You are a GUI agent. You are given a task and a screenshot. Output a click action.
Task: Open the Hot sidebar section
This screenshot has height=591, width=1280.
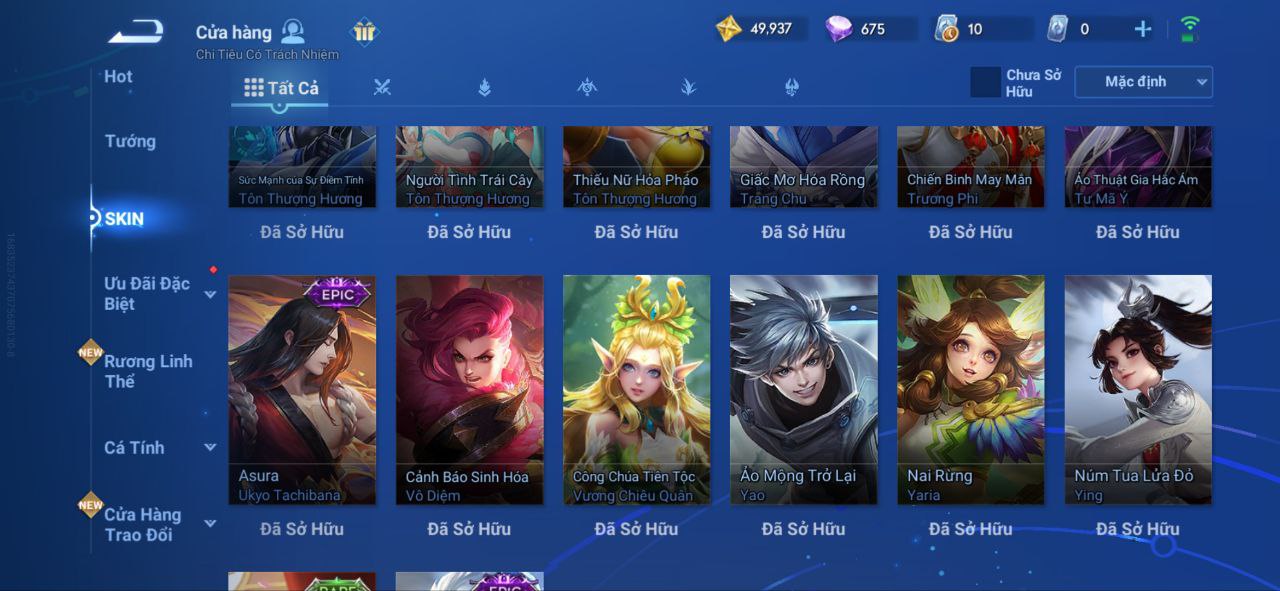coord(118,77)
